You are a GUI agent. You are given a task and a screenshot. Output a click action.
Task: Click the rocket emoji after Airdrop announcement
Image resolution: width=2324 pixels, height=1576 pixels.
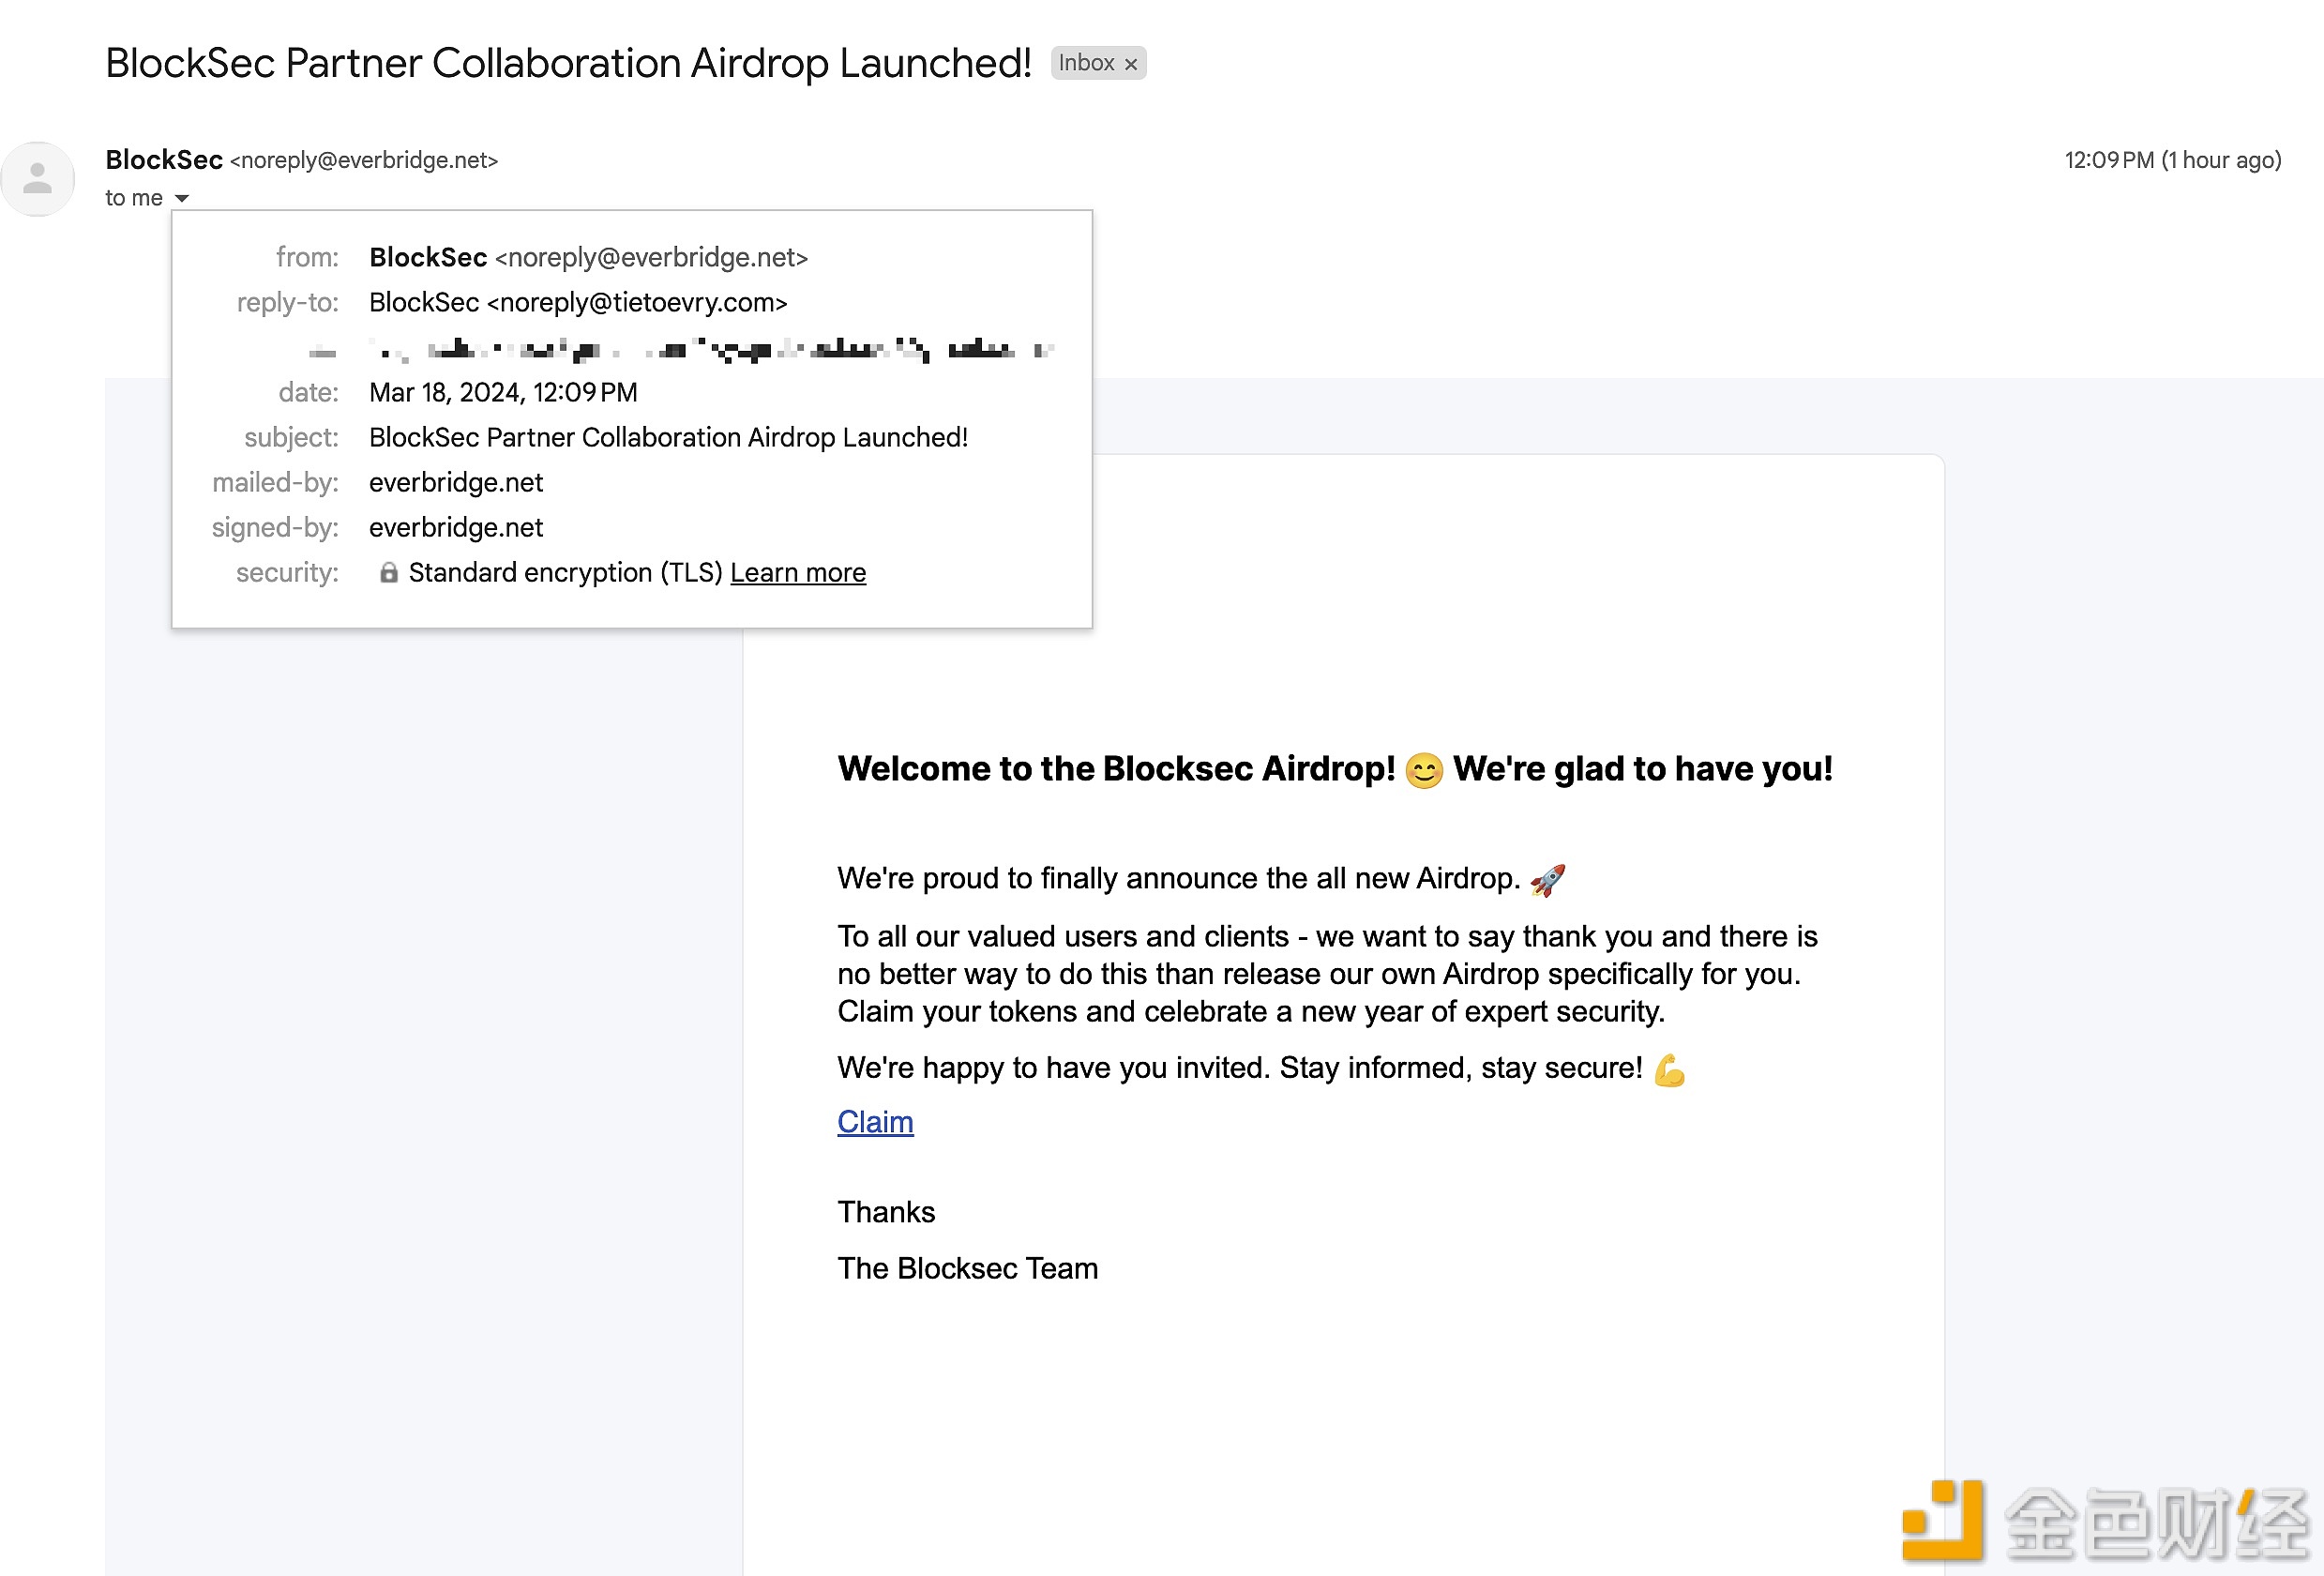[1547, 879]
